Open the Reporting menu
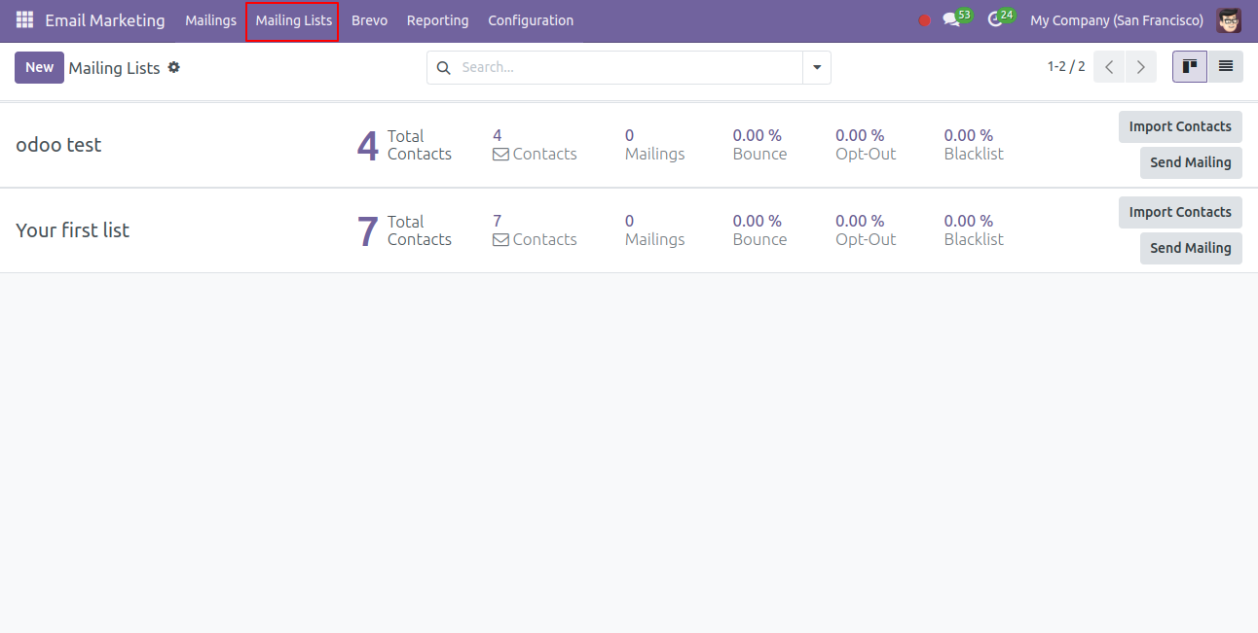1258x633 pixels. pyautogui.click(x=437, y=20)
